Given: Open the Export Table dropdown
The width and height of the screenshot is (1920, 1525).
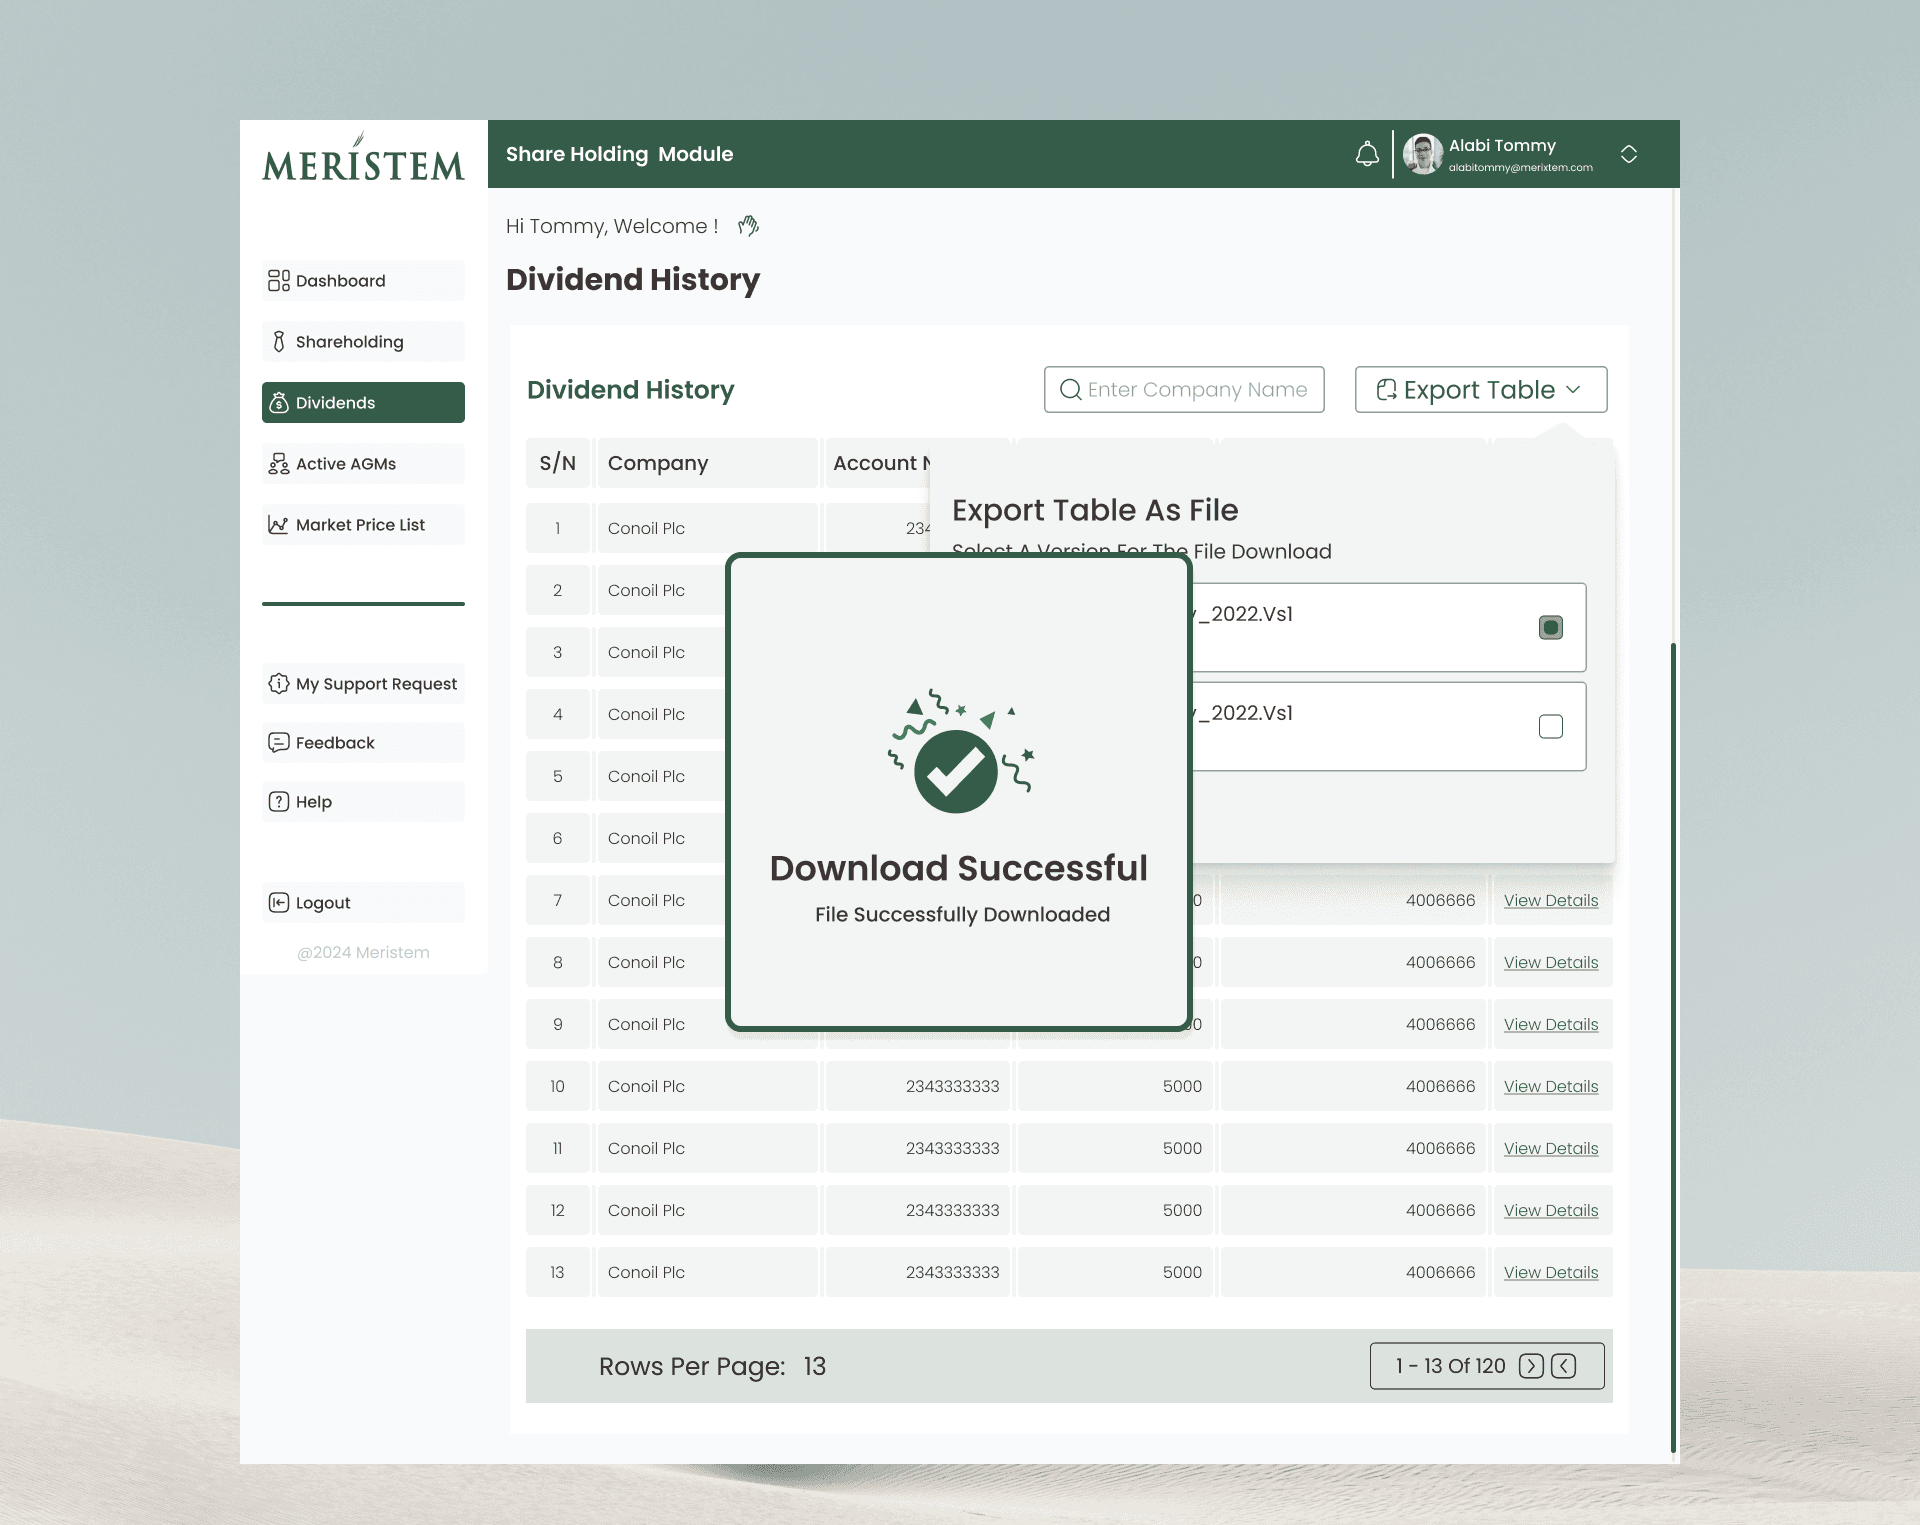Looking at the screenshot, I should pos(1481,390).
